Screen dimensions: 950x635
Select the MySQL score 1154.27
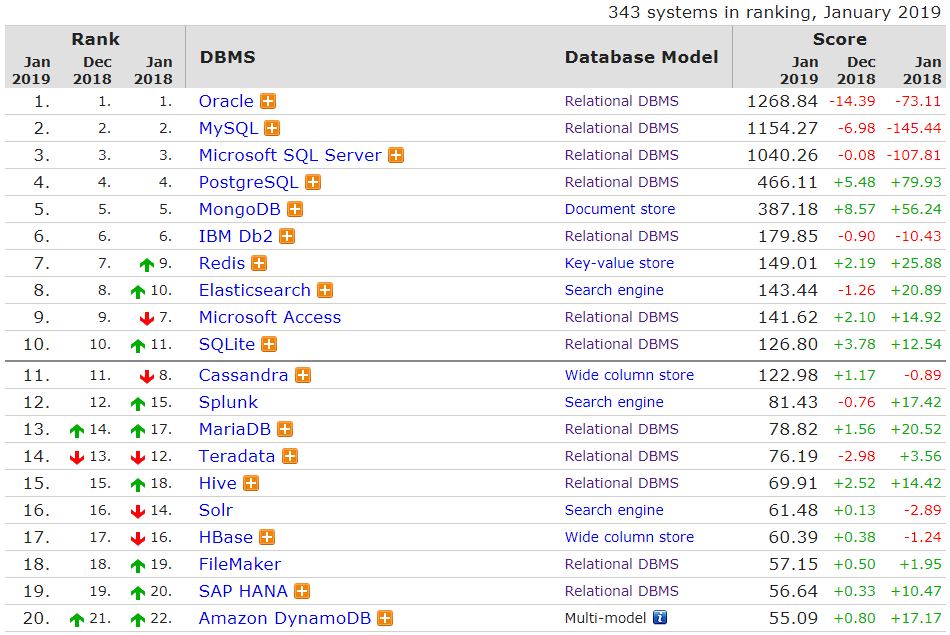pyautogui.click(x=782, y=128)
